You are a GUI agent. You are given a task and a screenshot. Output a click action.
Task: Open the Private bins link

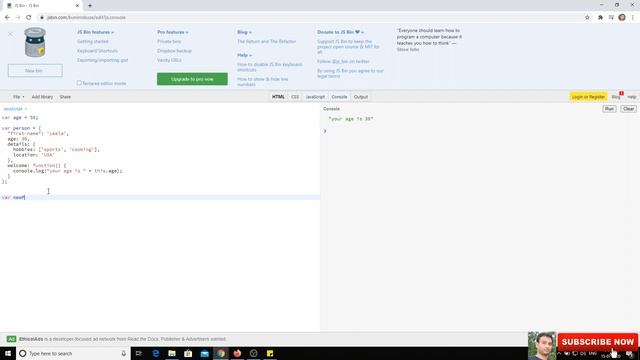pyautogui.click(x=169, y=42)
